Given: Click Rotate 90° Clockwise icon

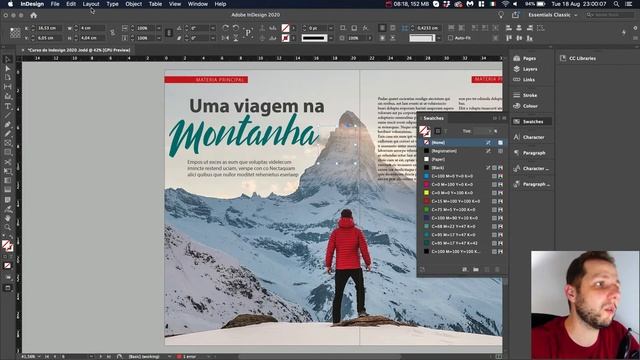Looking at the screenshot, I should [226, 28].
